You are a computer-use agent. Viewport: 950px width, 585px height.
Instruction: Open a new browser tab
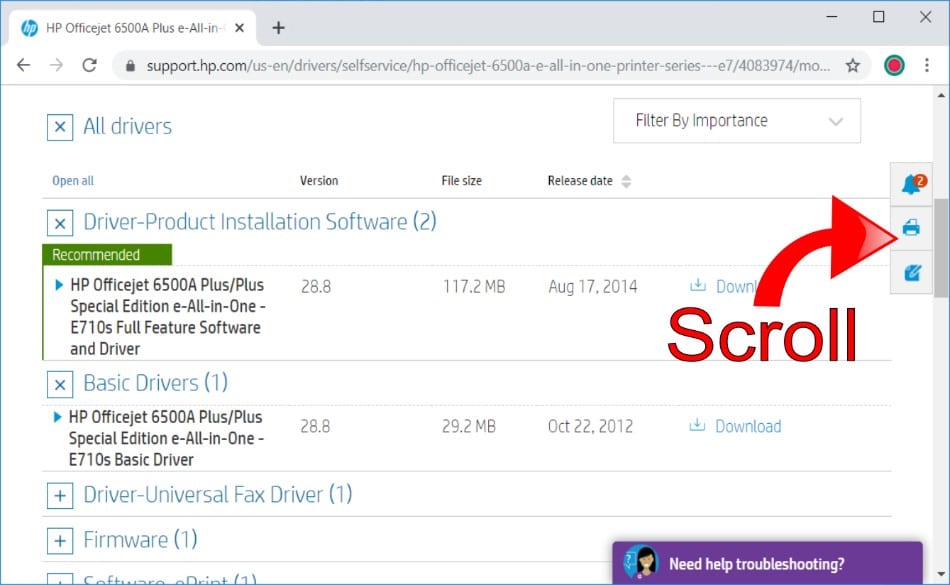point(278,27)
